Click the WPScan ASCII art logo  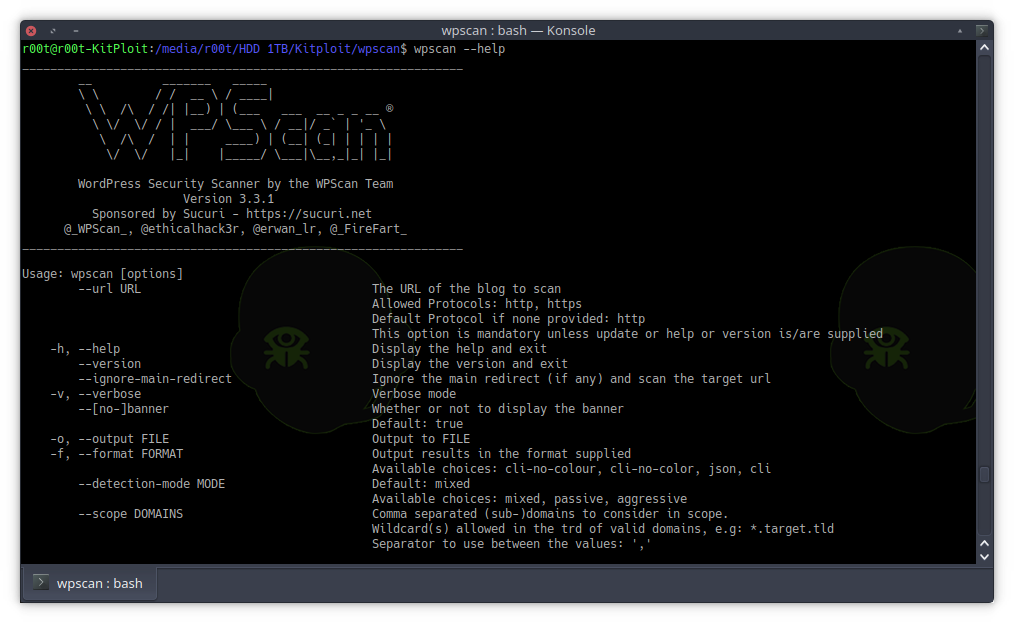pyautogui.click(x=235, y=121)
